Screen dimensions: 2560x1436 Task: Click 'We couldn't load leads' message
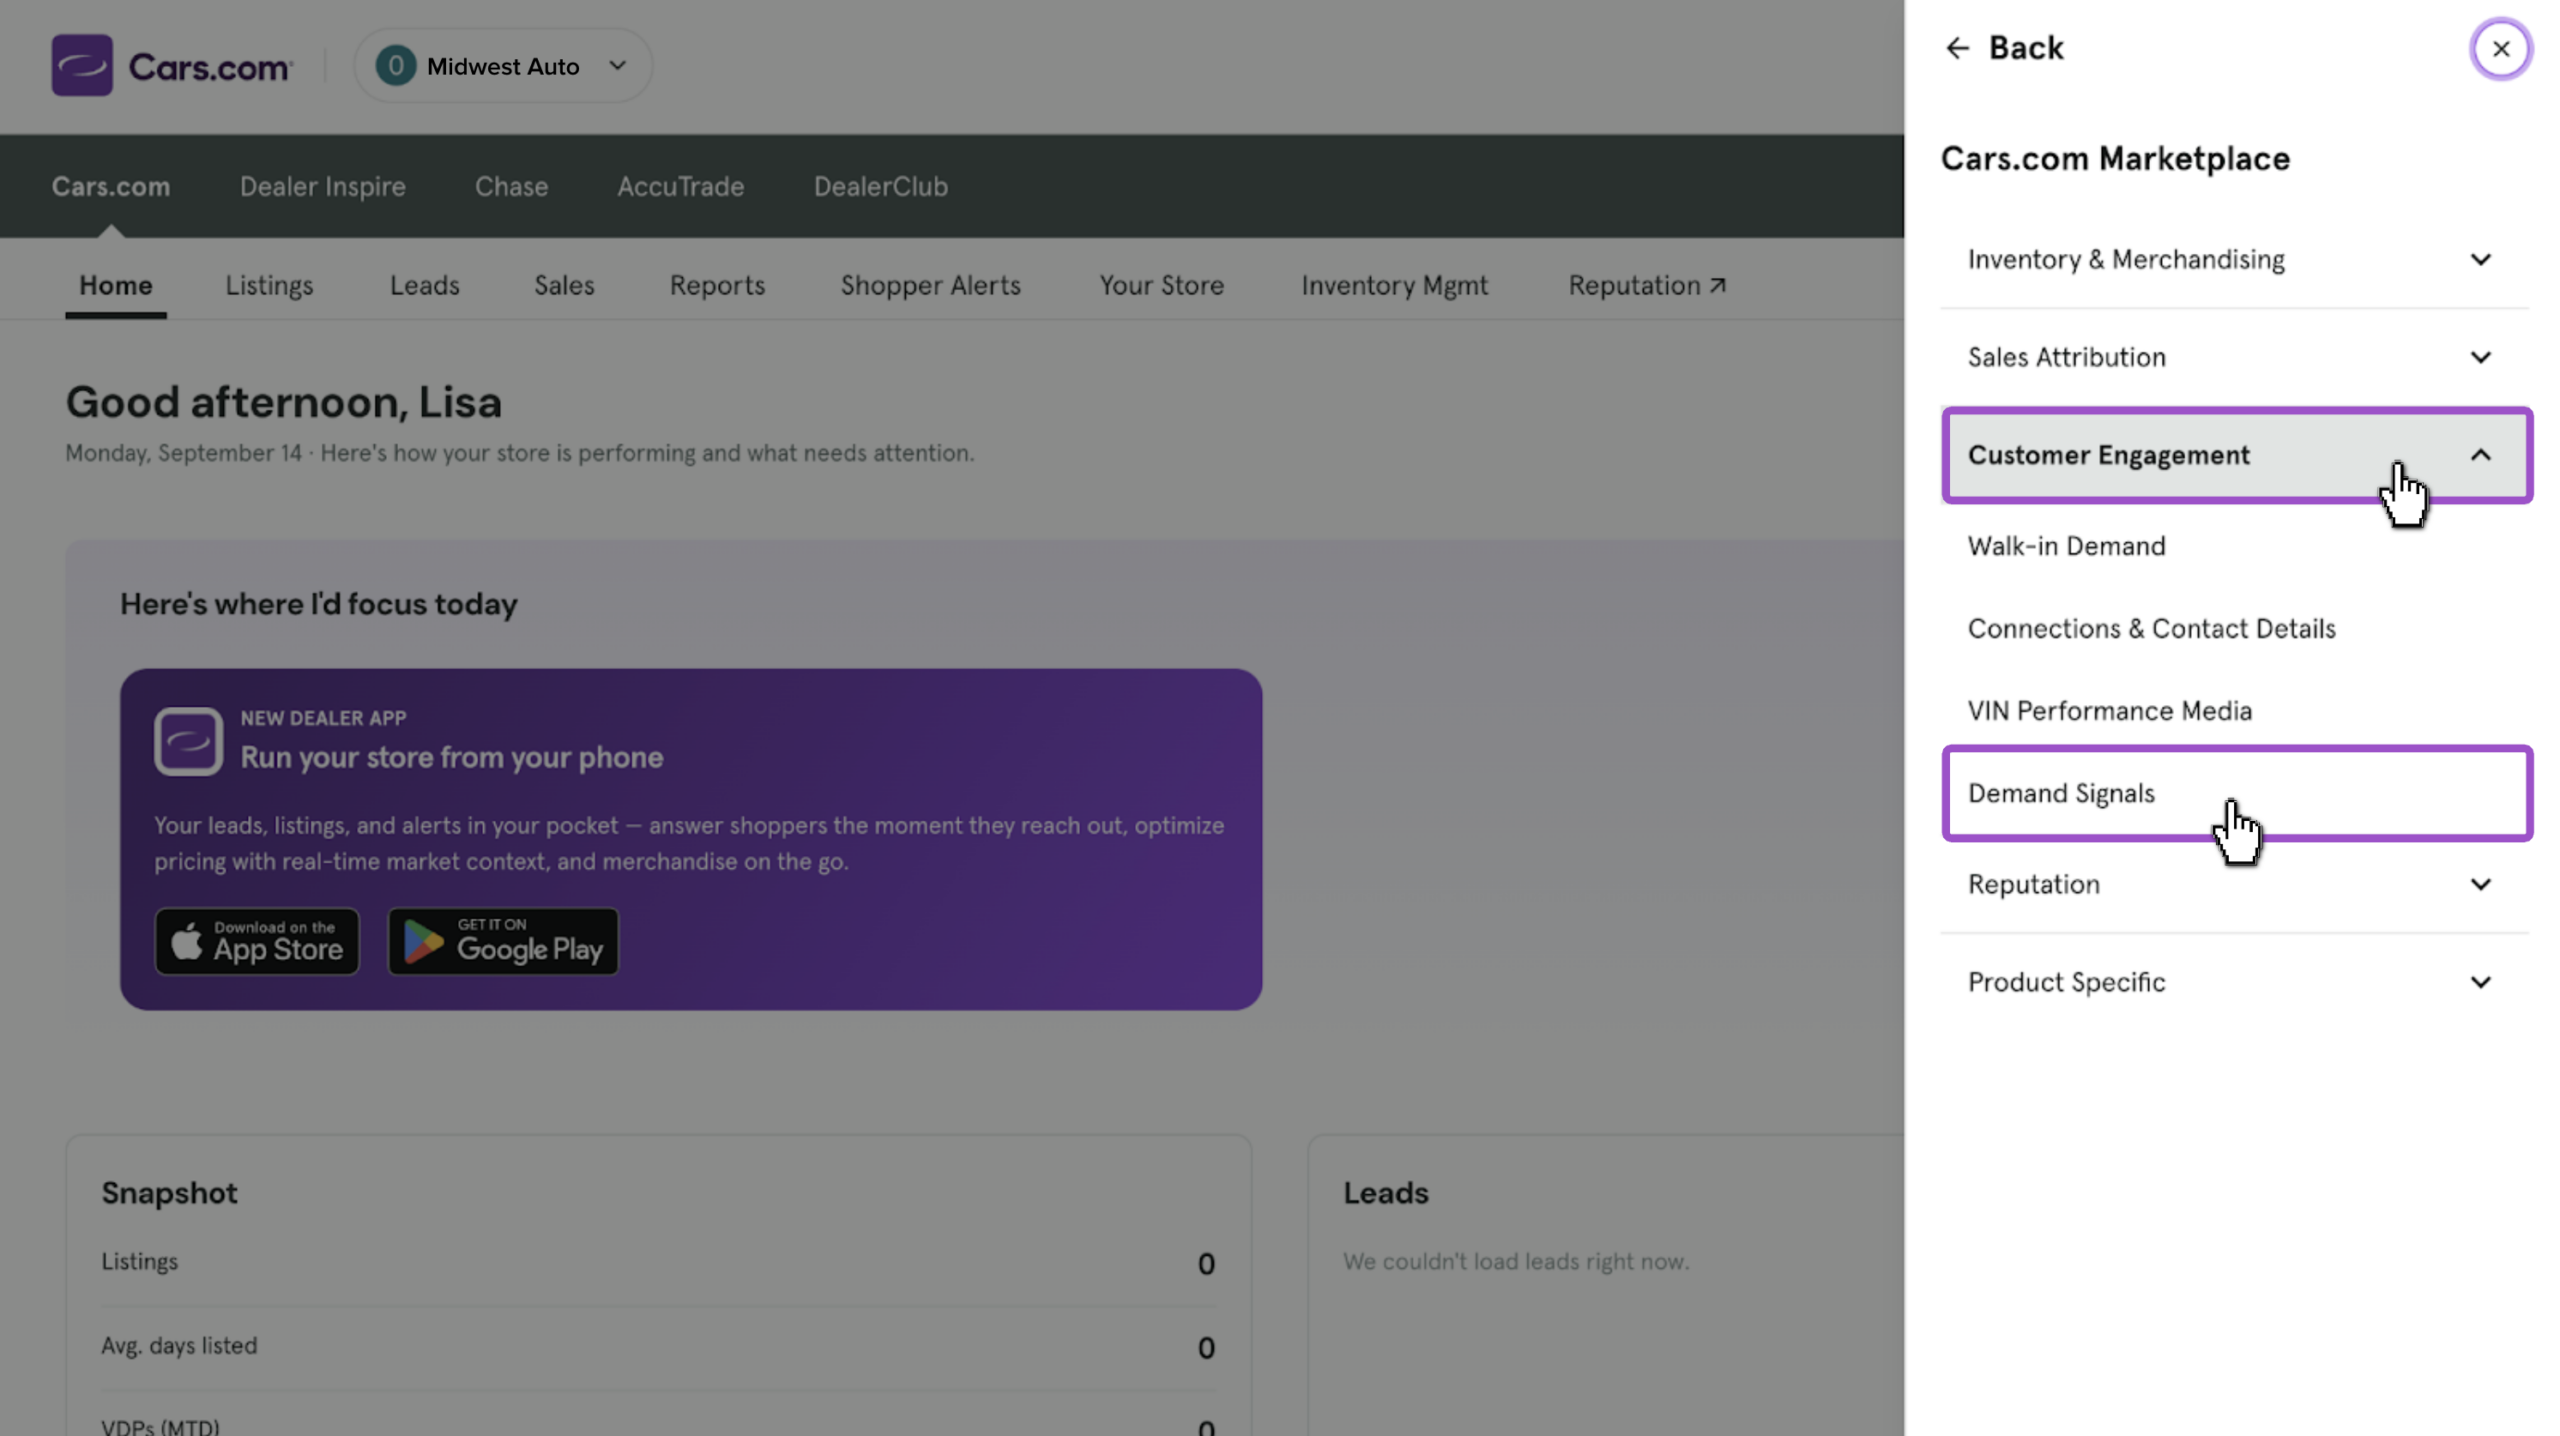[1516, 1262]
